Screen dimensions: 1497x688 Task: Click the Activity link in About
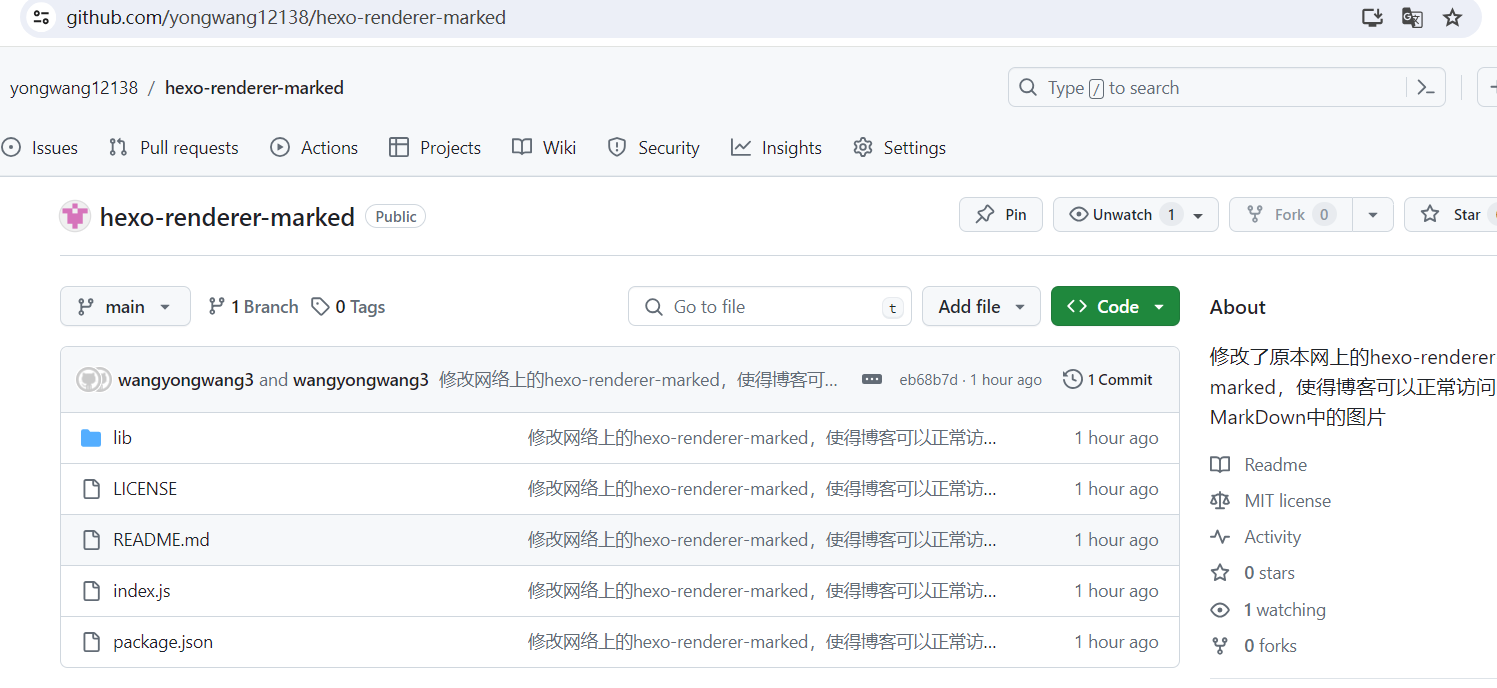1272,537
